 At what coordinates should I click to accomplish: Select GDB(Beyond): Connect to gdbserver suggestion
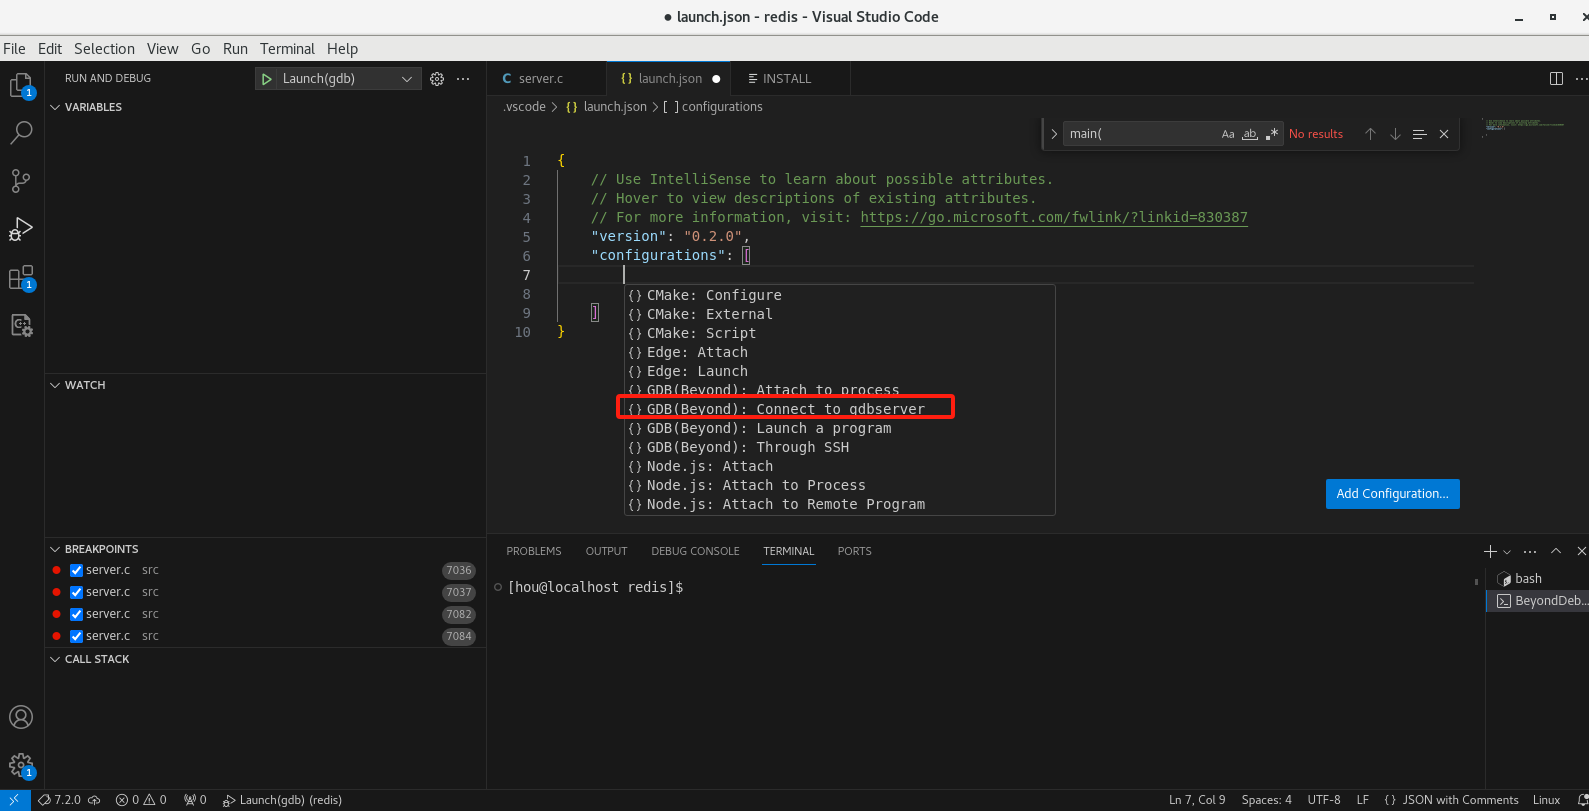[x=839, y=409]
